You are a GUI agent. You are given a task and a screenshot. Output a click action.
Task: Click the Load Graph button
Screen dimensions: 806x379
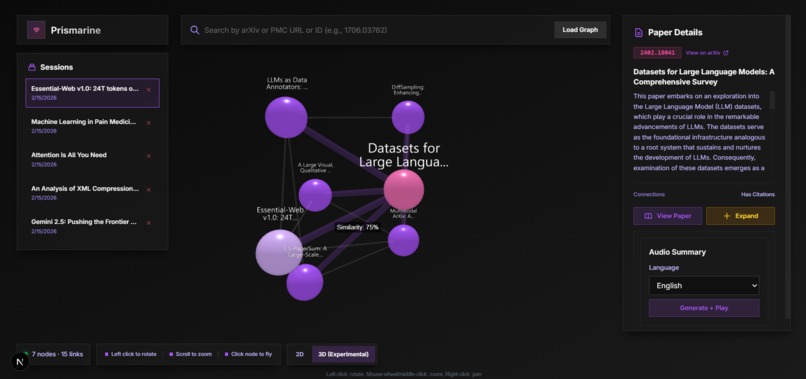click(580, 30)
